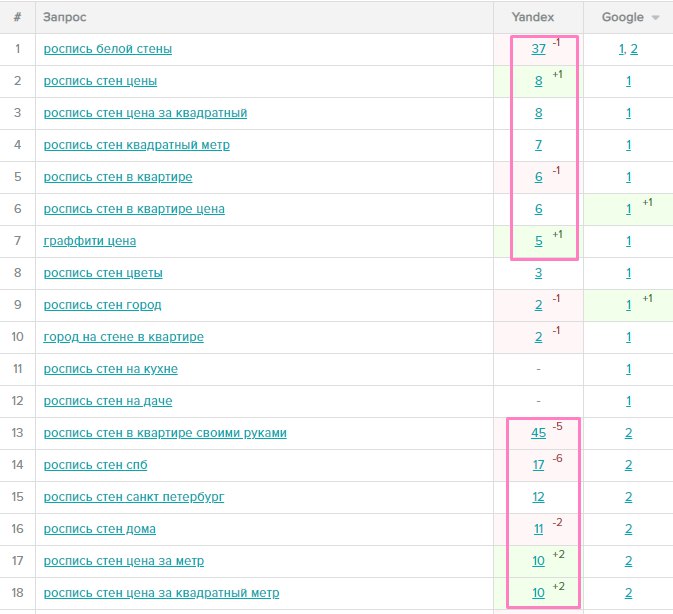Click Google position 2 for 'роспись стен дома'
The image size is (673, 614).
click(628, 529)
